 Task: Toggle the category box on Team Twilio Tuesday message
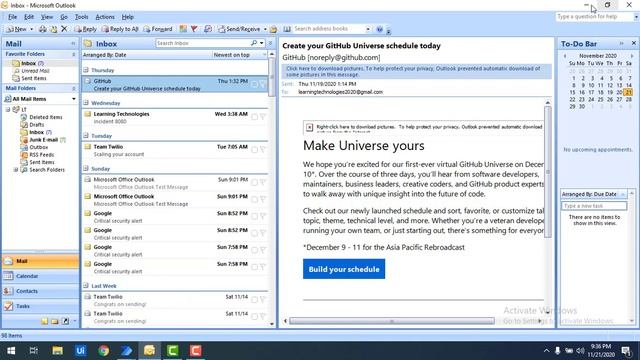[254, 150]
